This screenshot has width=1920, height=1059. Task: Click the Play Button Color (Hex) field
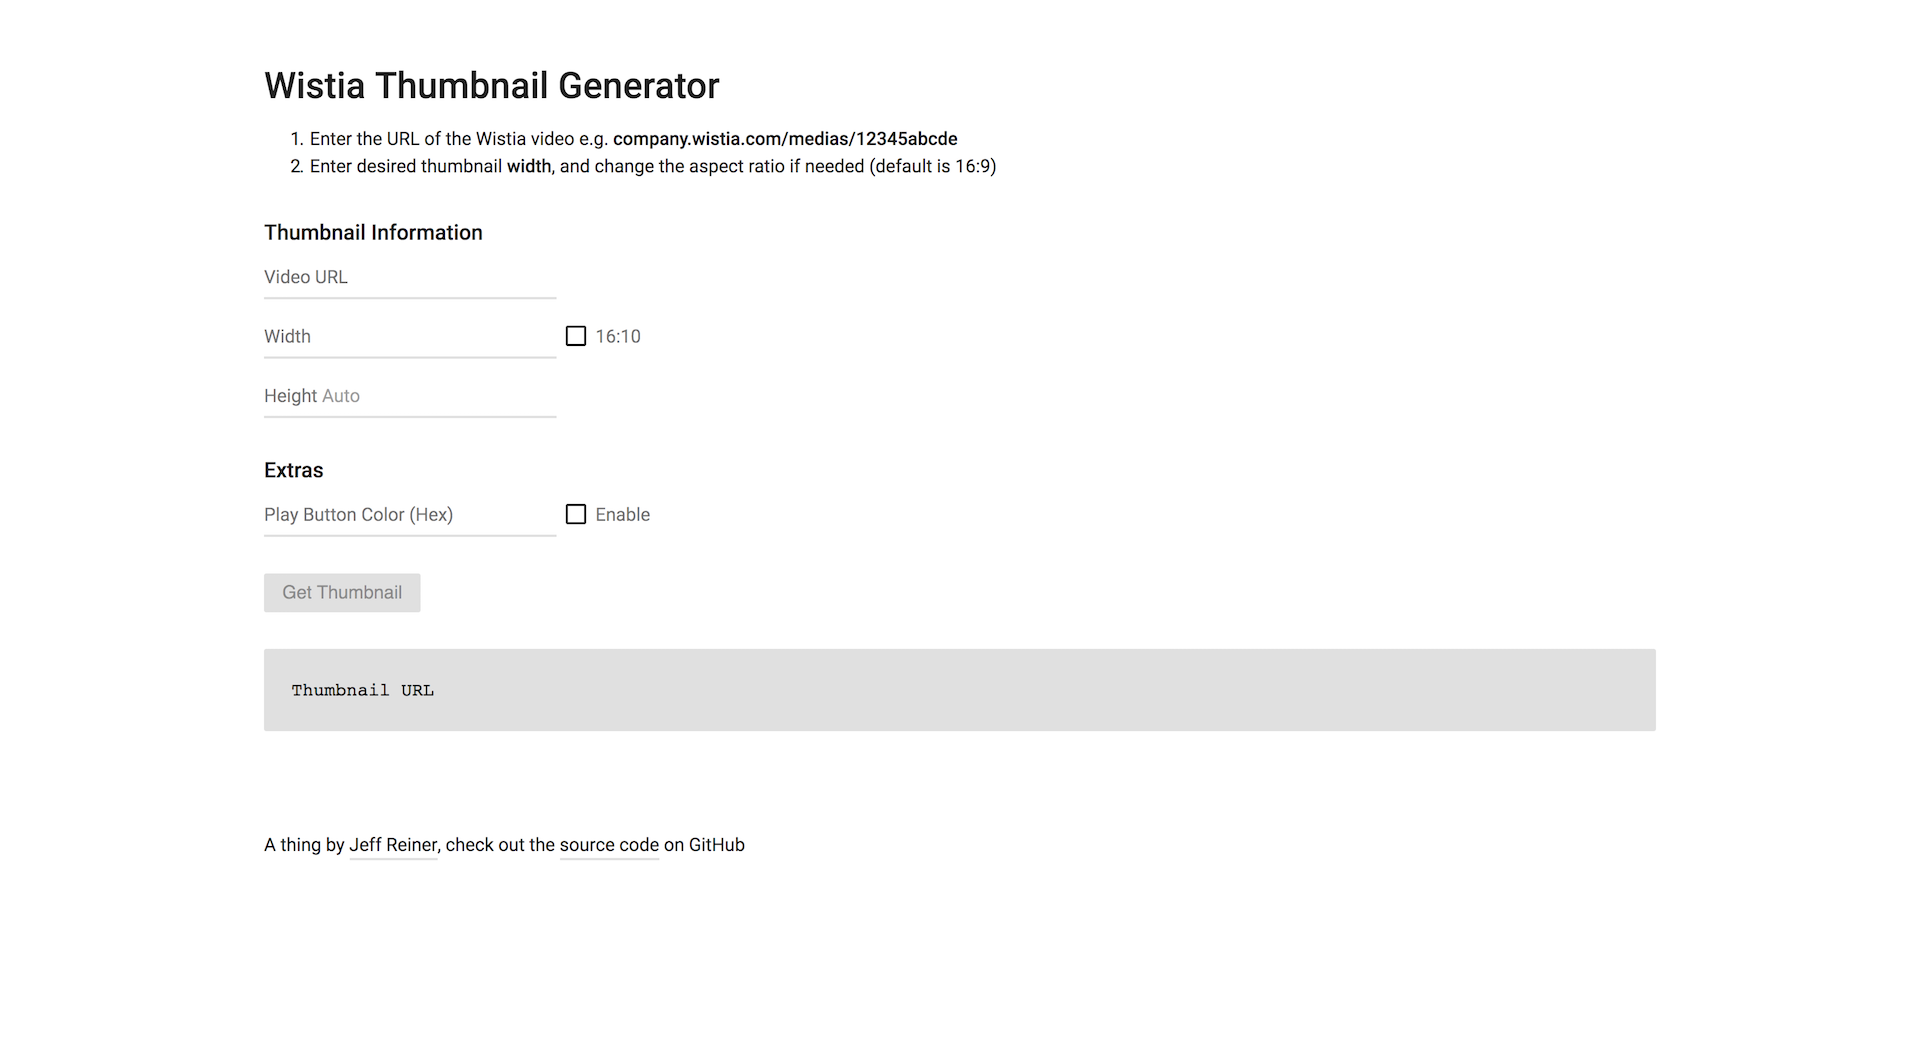(x=409, y=514)
